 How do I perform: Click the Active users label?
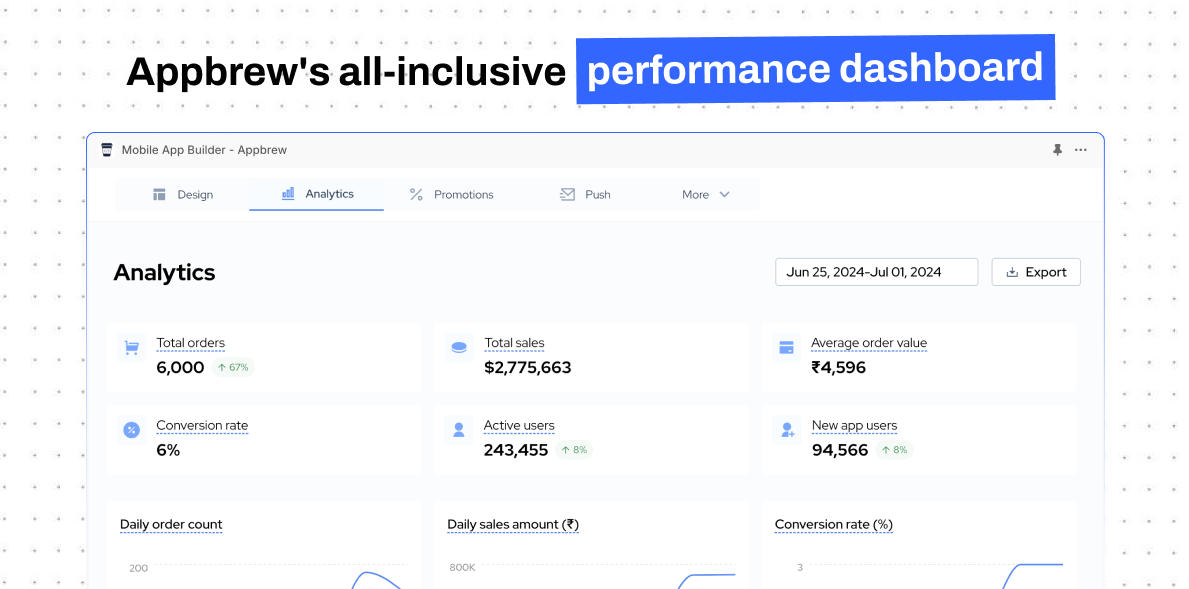pos(519,426)
